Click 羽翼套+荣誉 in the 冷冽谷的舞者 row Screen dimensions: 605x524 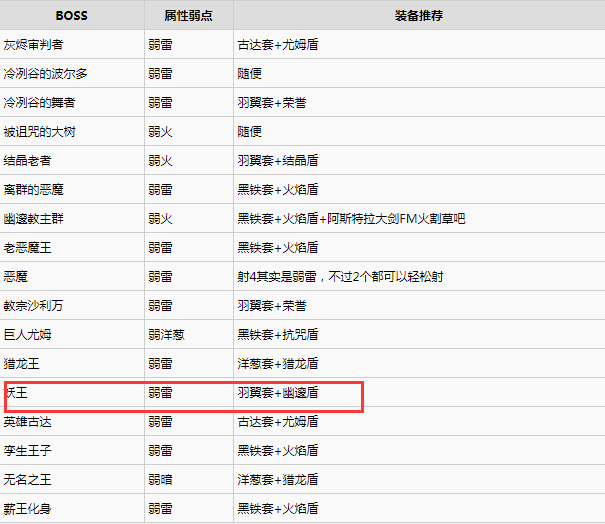(272, 103)
